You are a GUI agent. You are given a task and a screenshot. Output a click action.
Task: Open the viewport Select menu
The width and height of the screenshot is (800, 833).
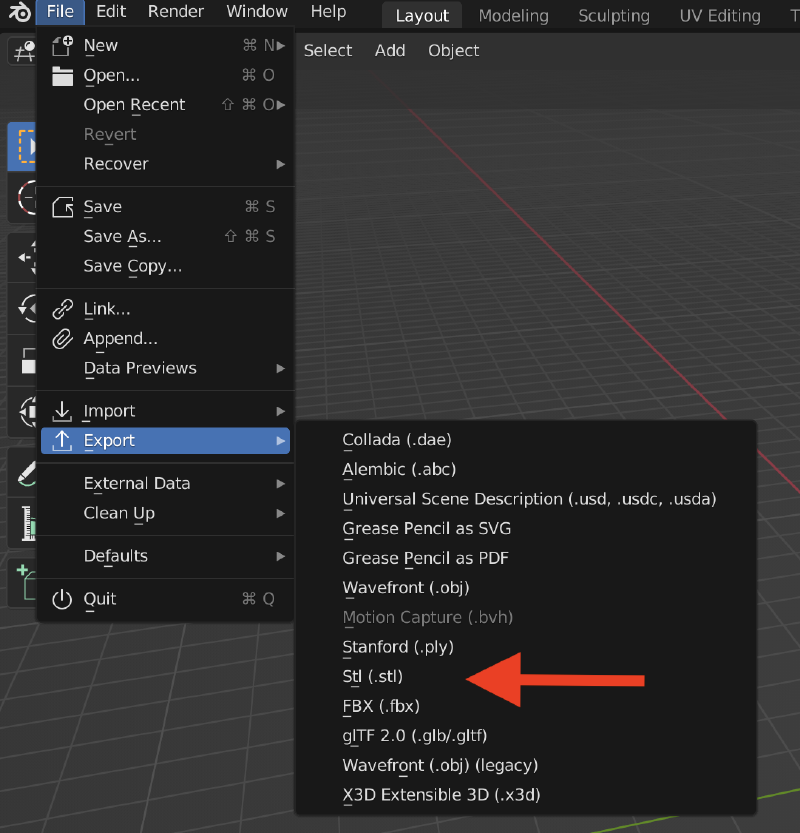328,50
